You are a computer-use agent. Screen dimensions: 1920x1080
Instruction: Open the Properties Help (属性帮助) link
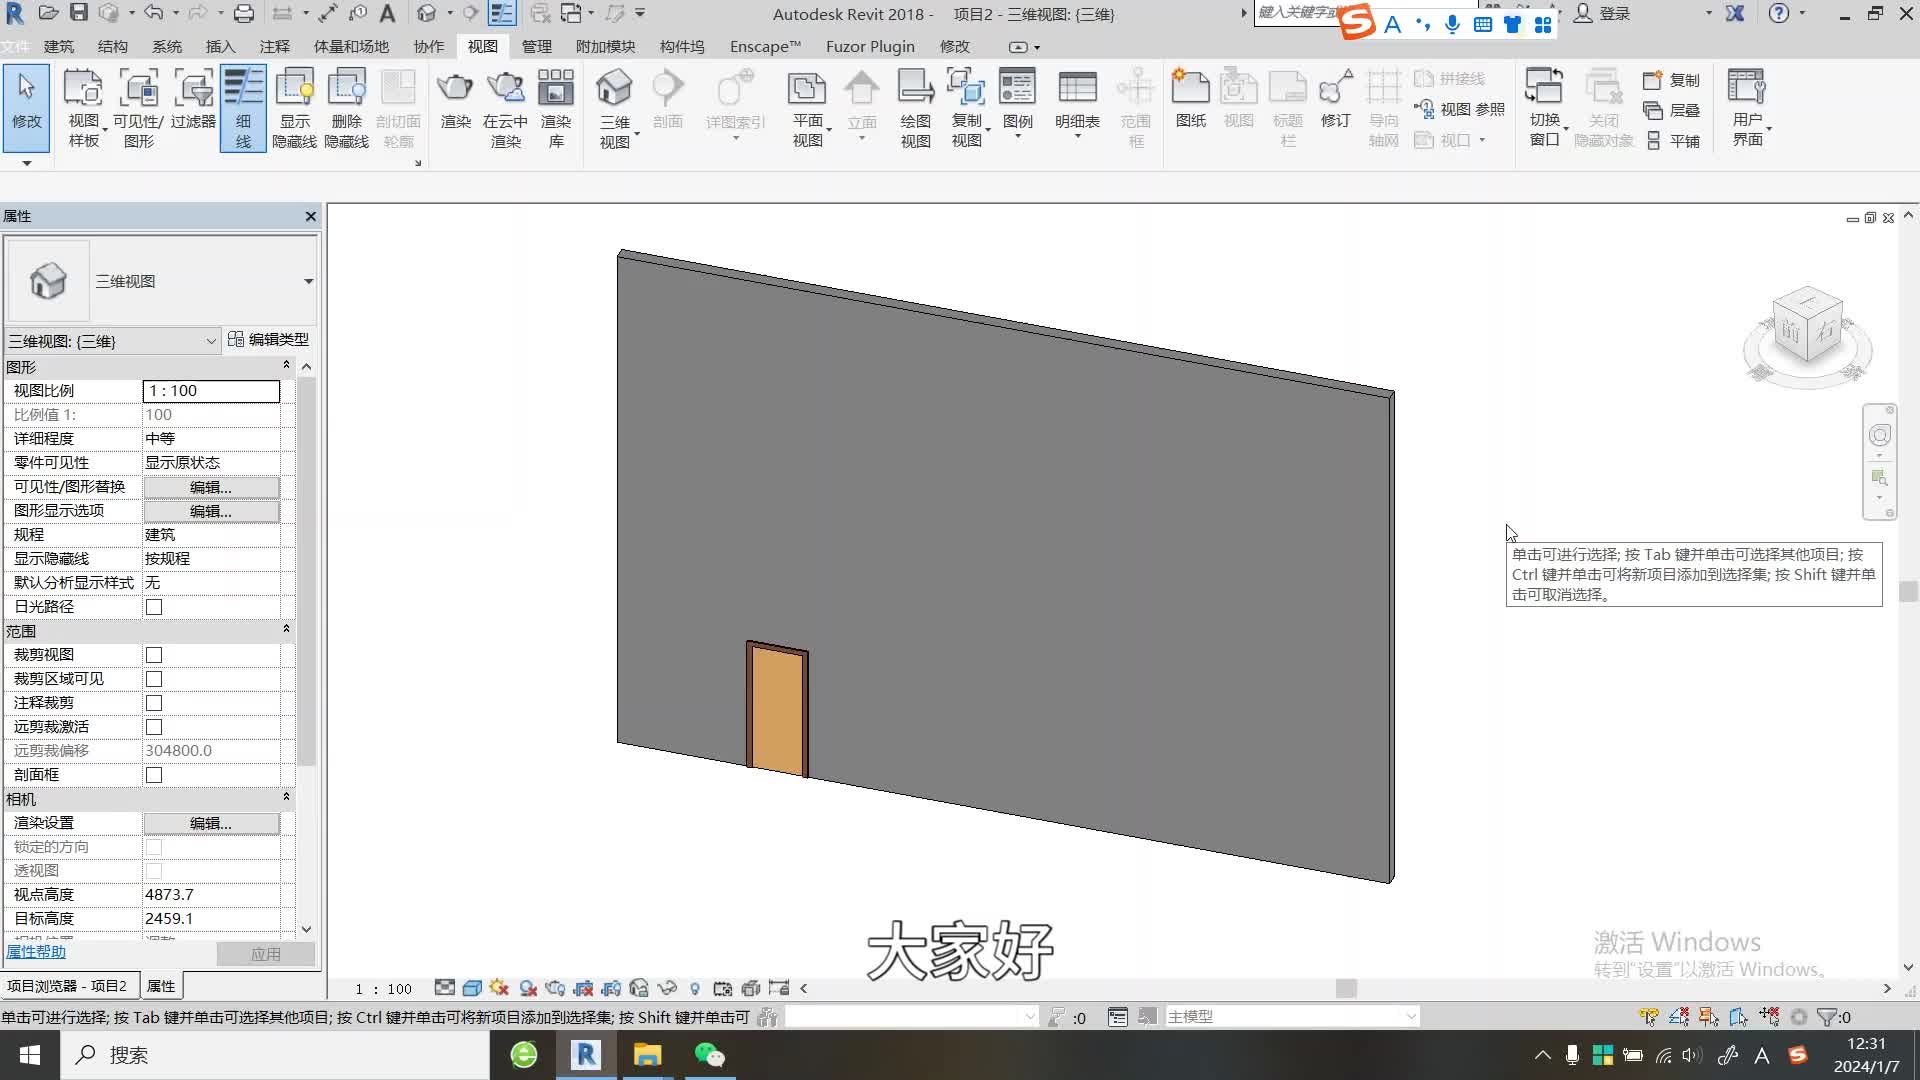click(36, 952)
